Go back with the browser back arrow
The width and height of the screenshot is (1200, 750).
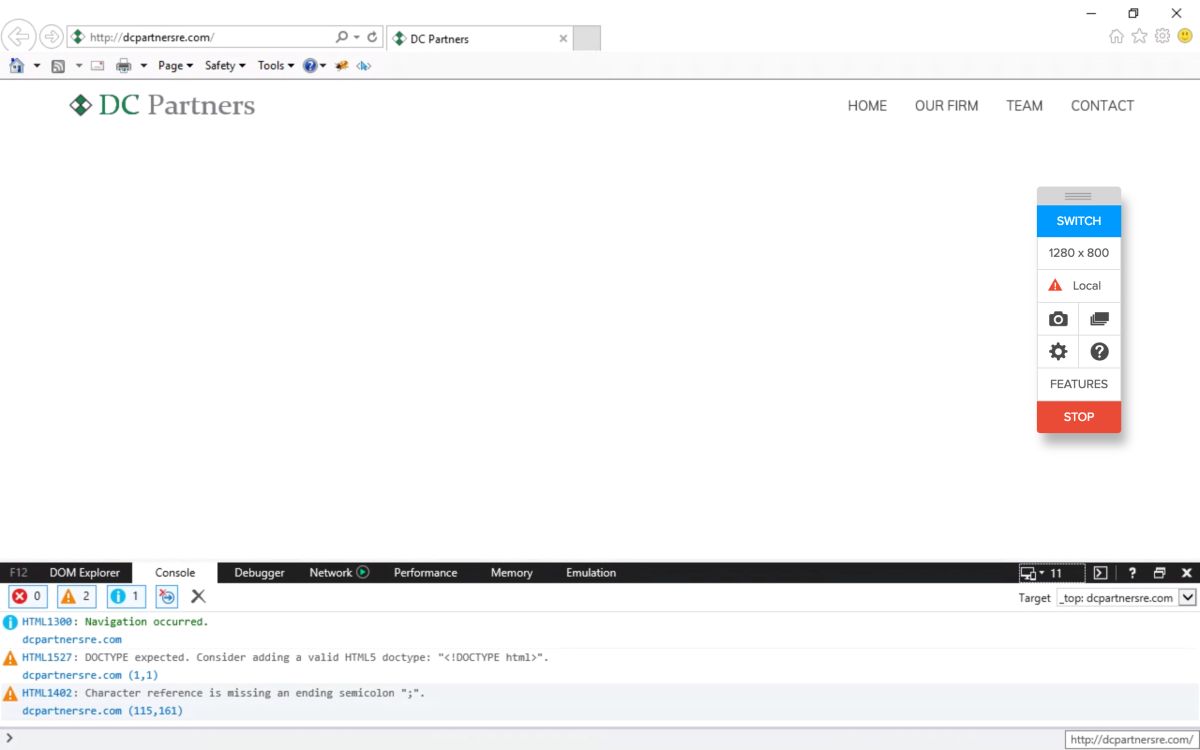point(19,37)
